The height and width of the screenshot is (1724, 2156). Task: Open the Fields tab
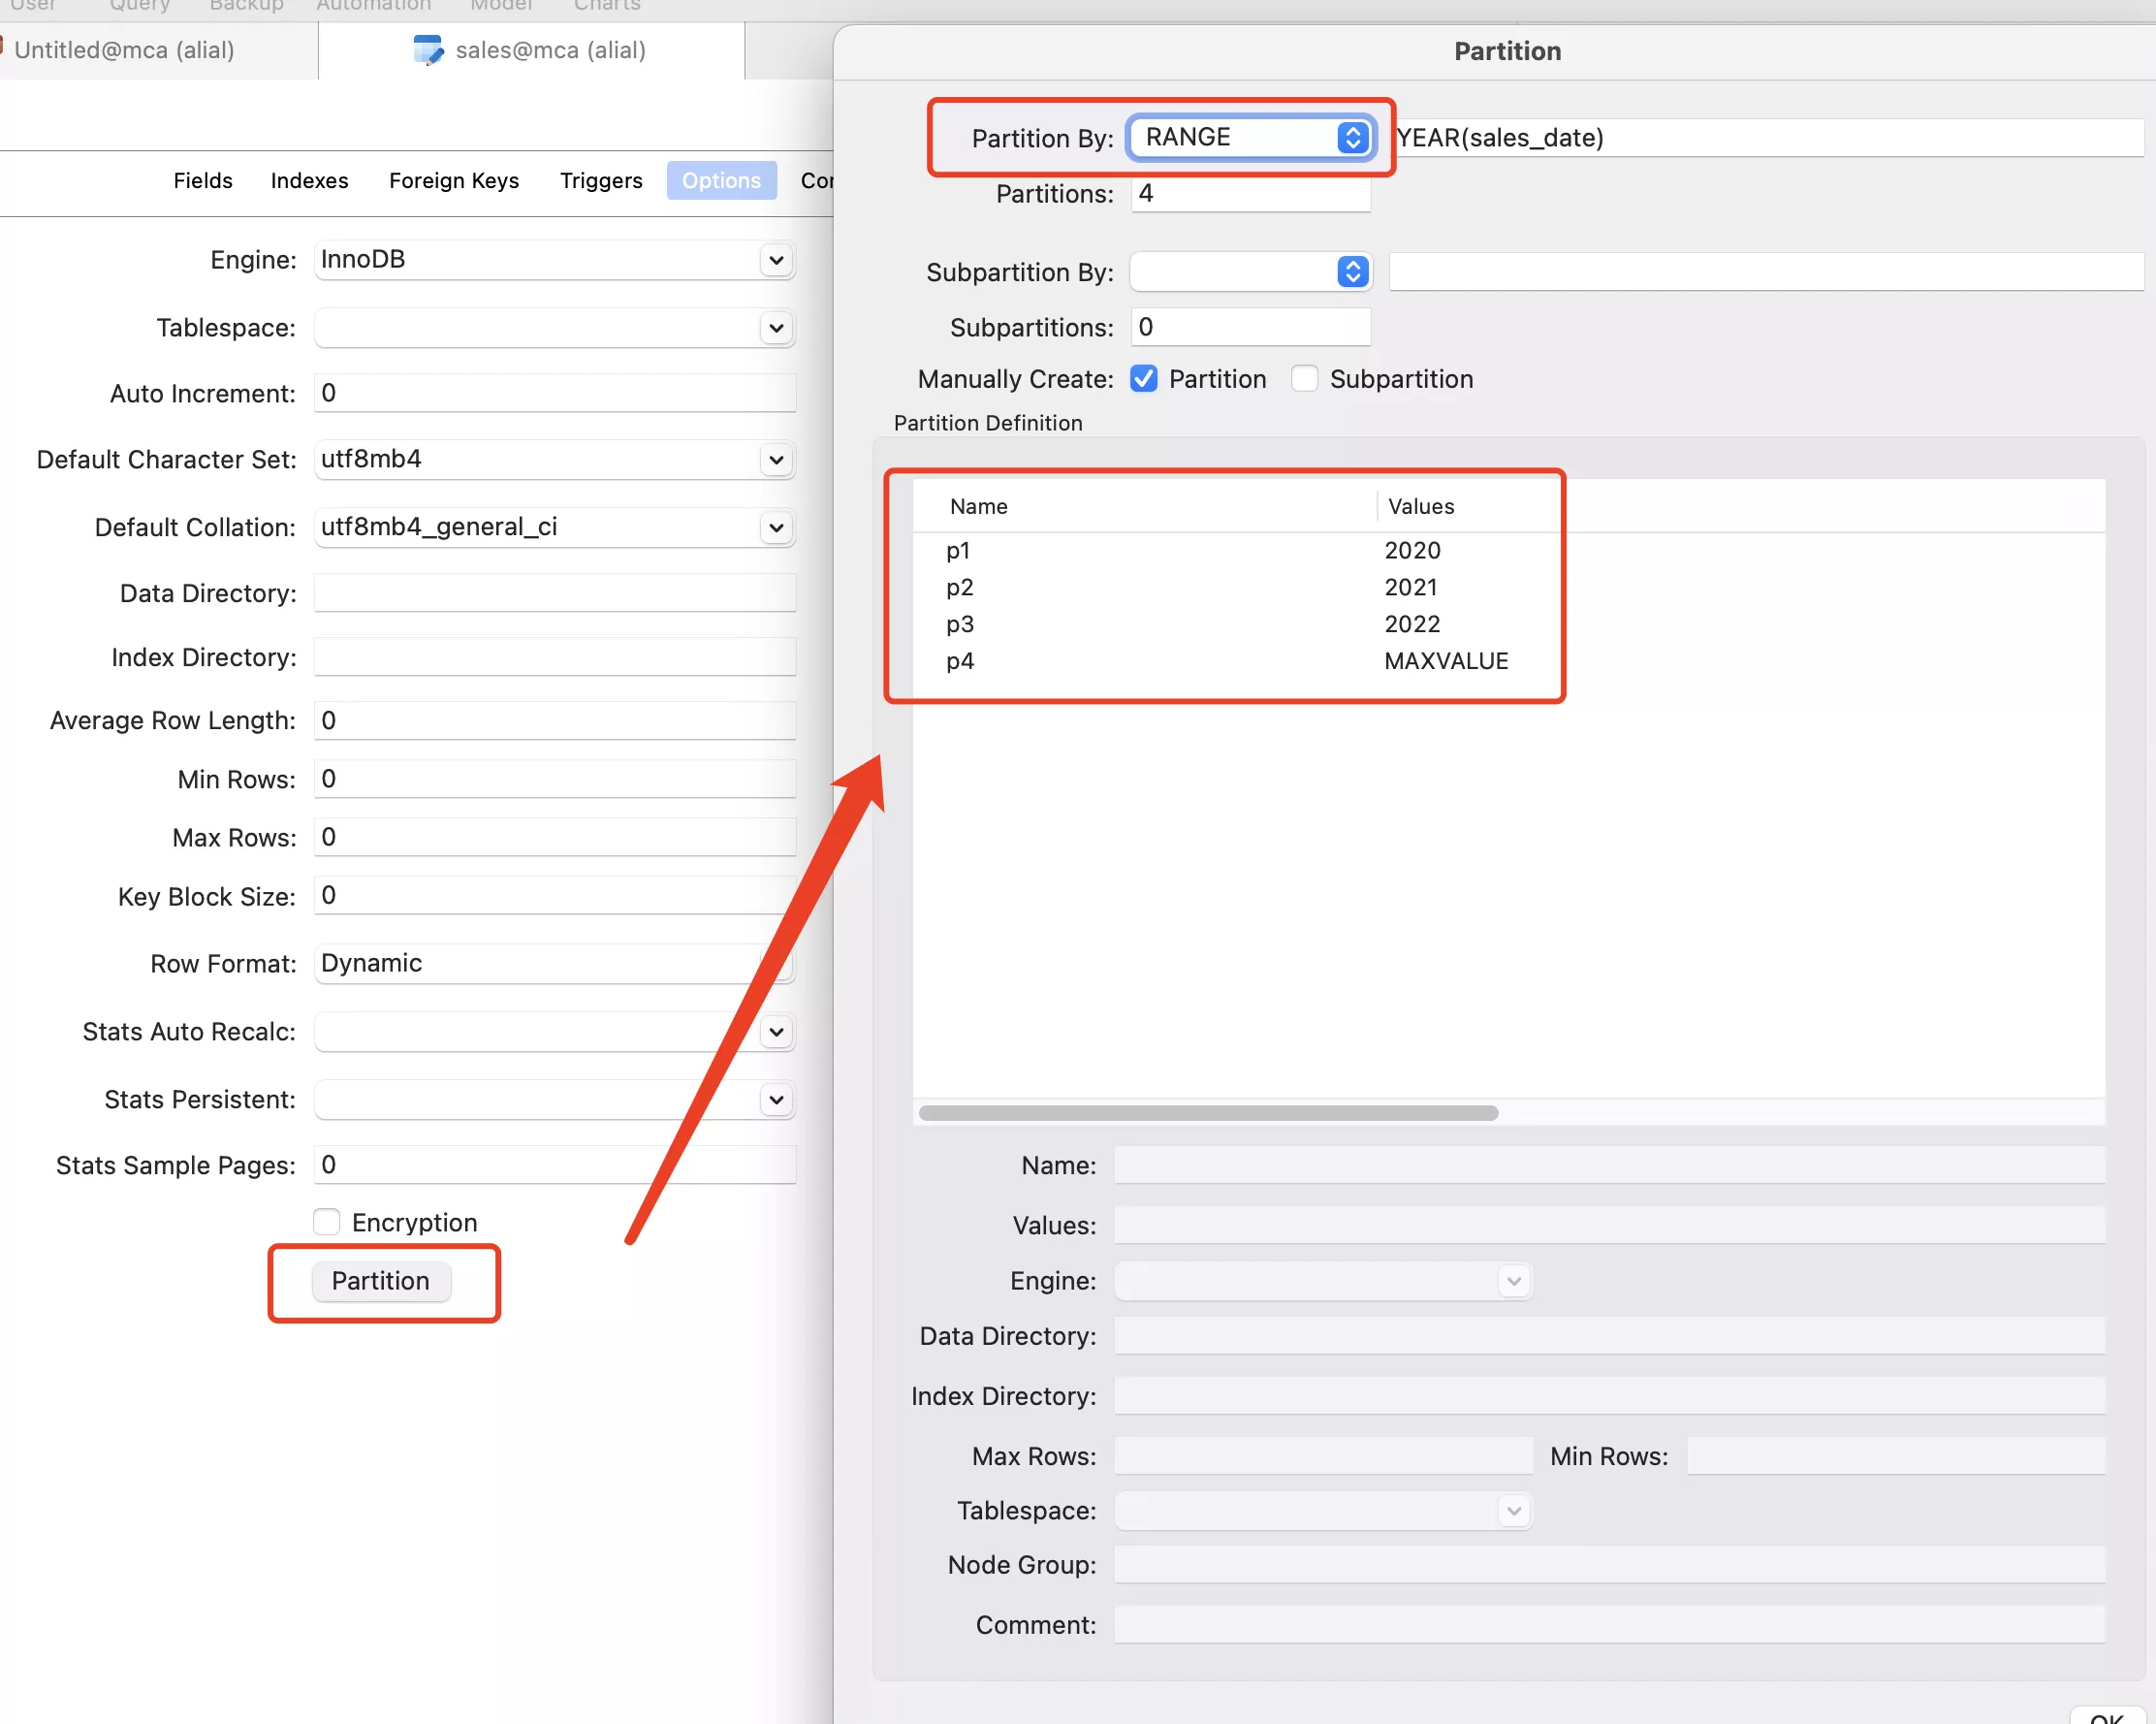pyautogui.click(x=203, y=180)
